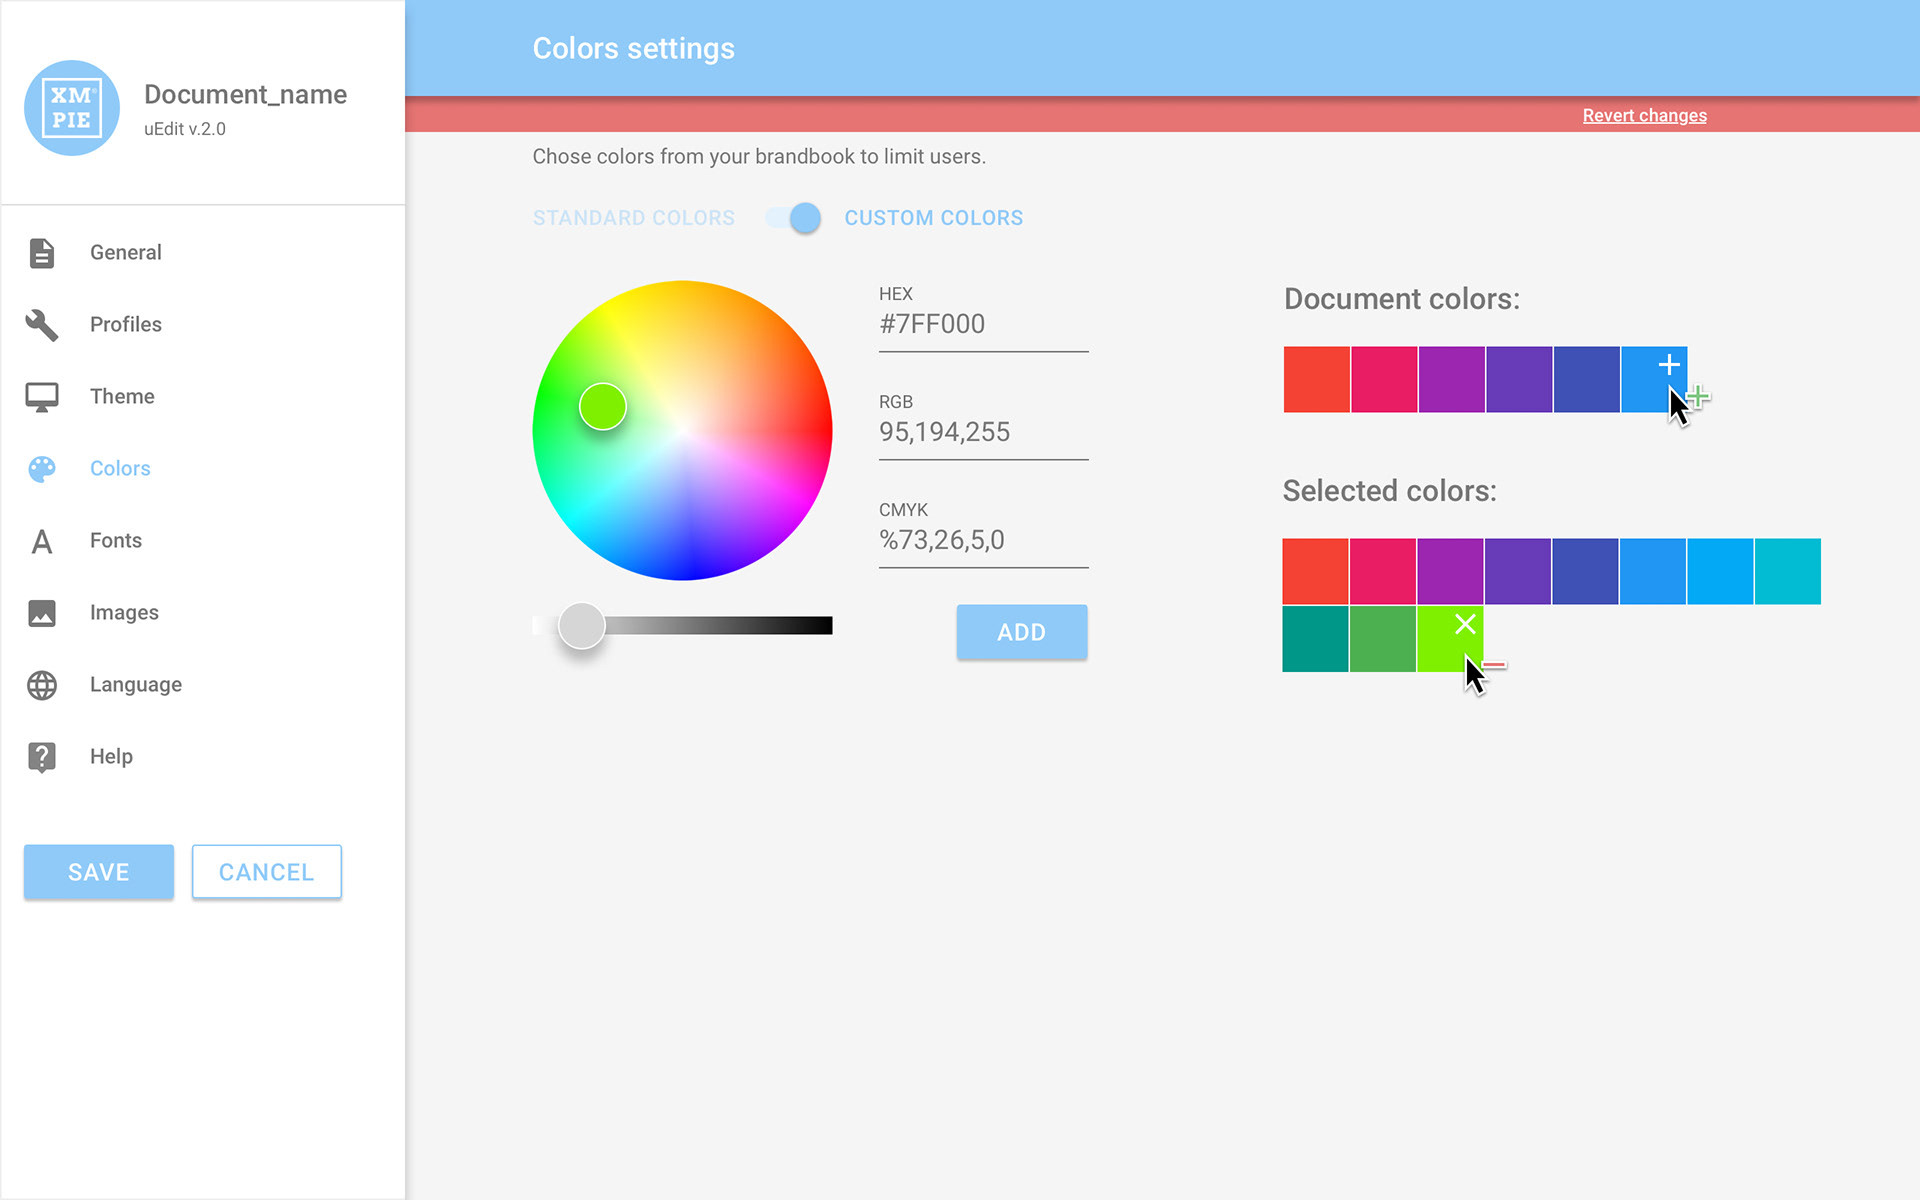Screen dimensions: 1920x1200
Task: Select the red document color swatch
Action: pyautogui.click(x=1317, y=380)
